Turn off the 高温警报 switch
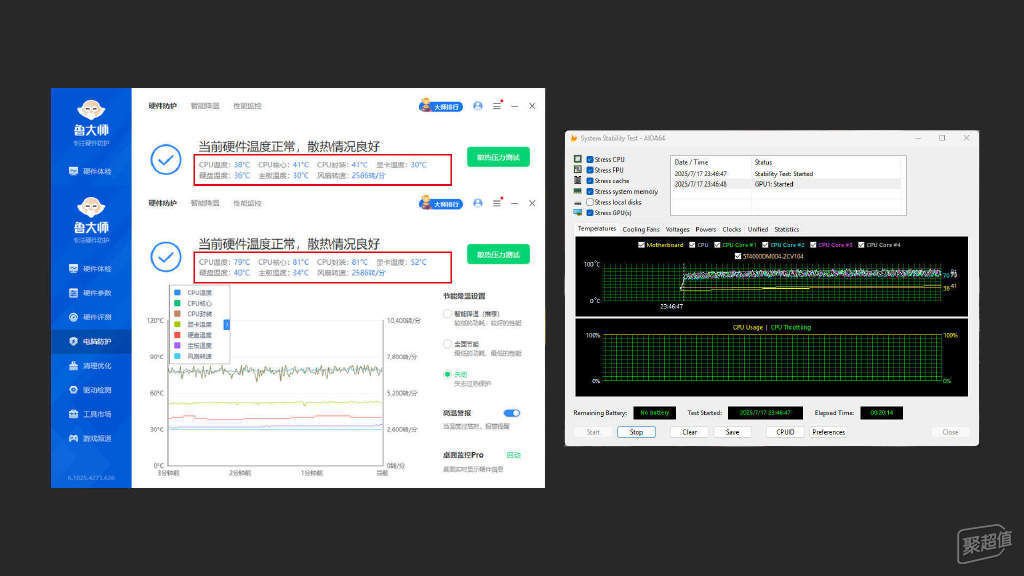The width and height of the screenshot is (1024, 576). coord(512,413)
